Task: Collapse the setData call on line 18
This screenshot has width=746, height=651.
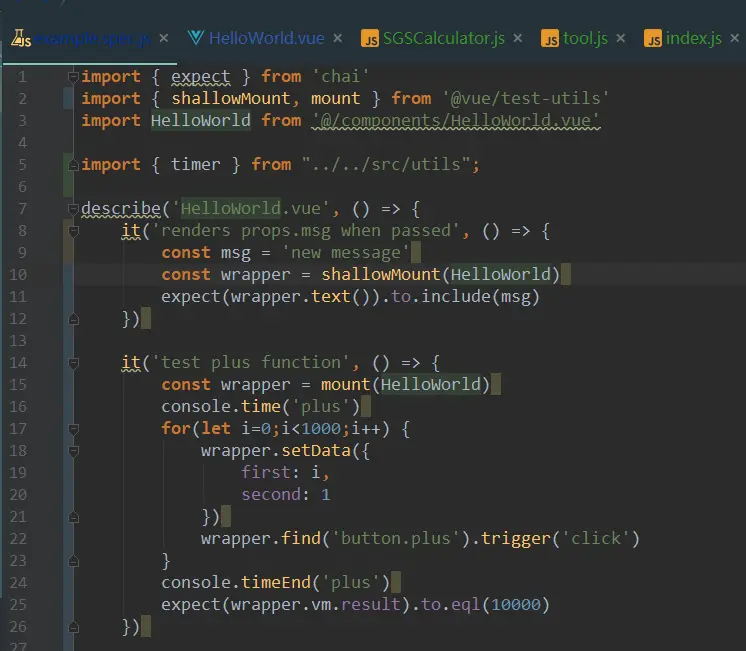Action: click(x=73, y=451)
